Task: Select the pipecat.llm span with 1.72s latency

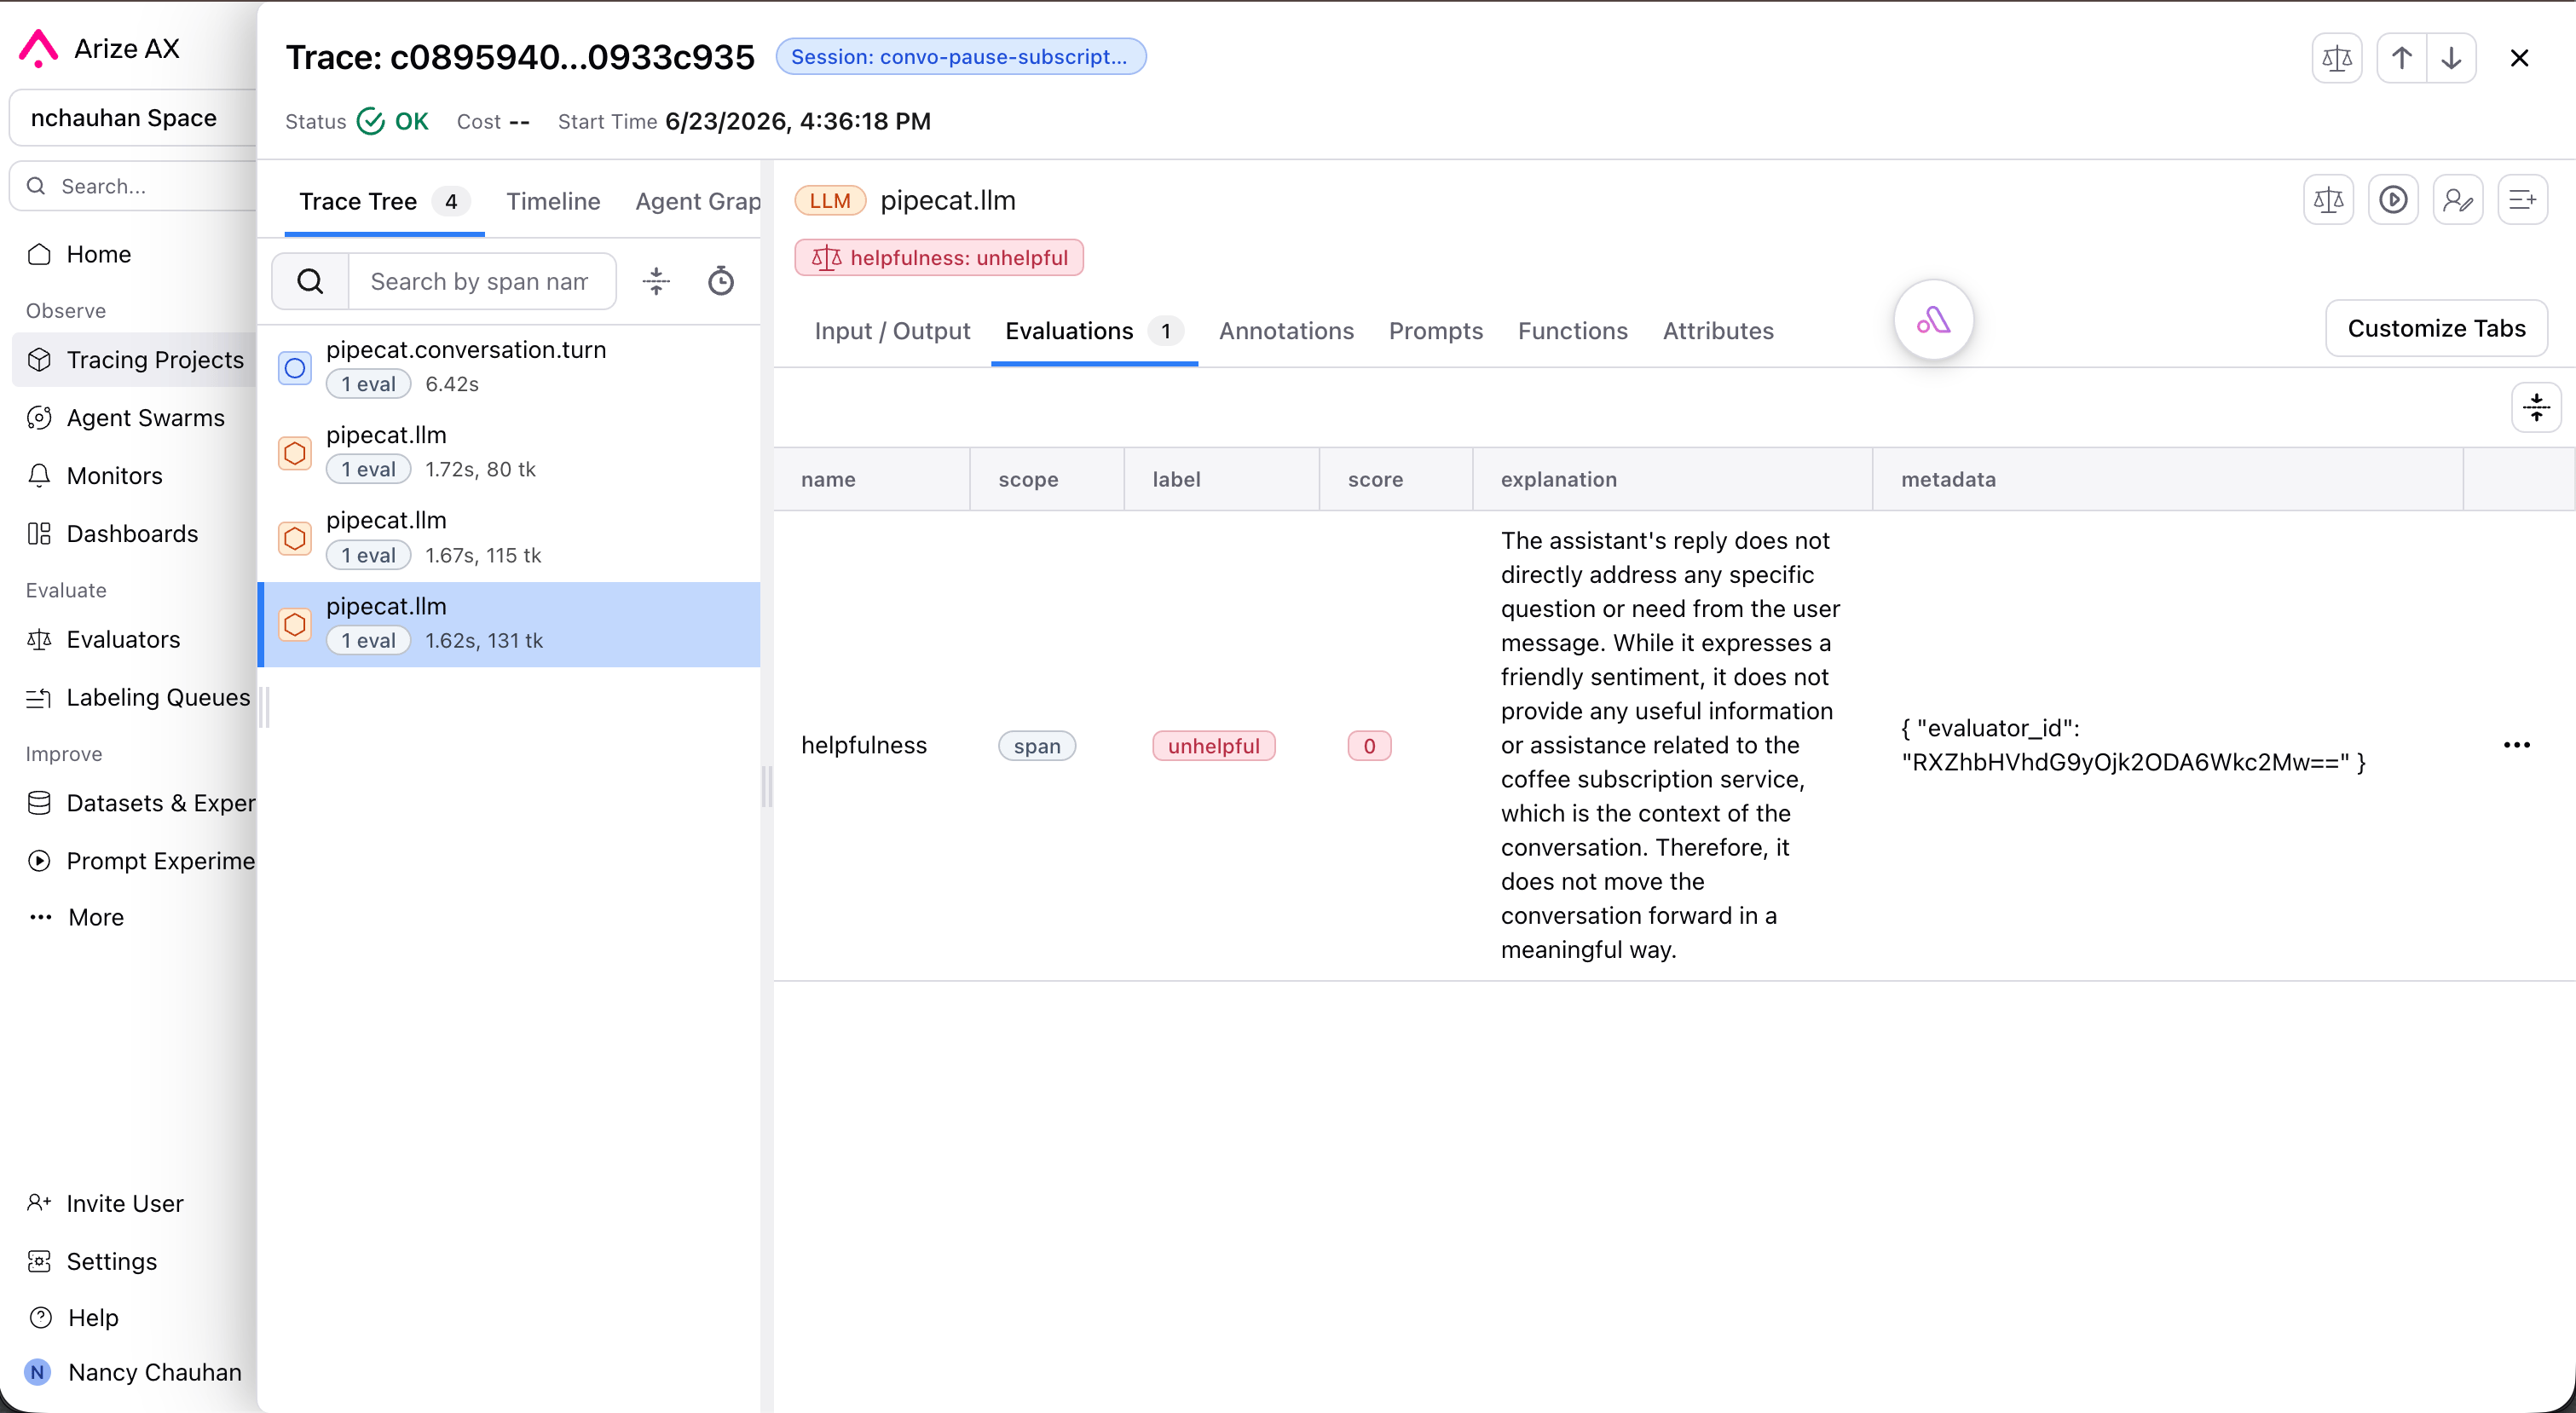Action: click(510, 453)
